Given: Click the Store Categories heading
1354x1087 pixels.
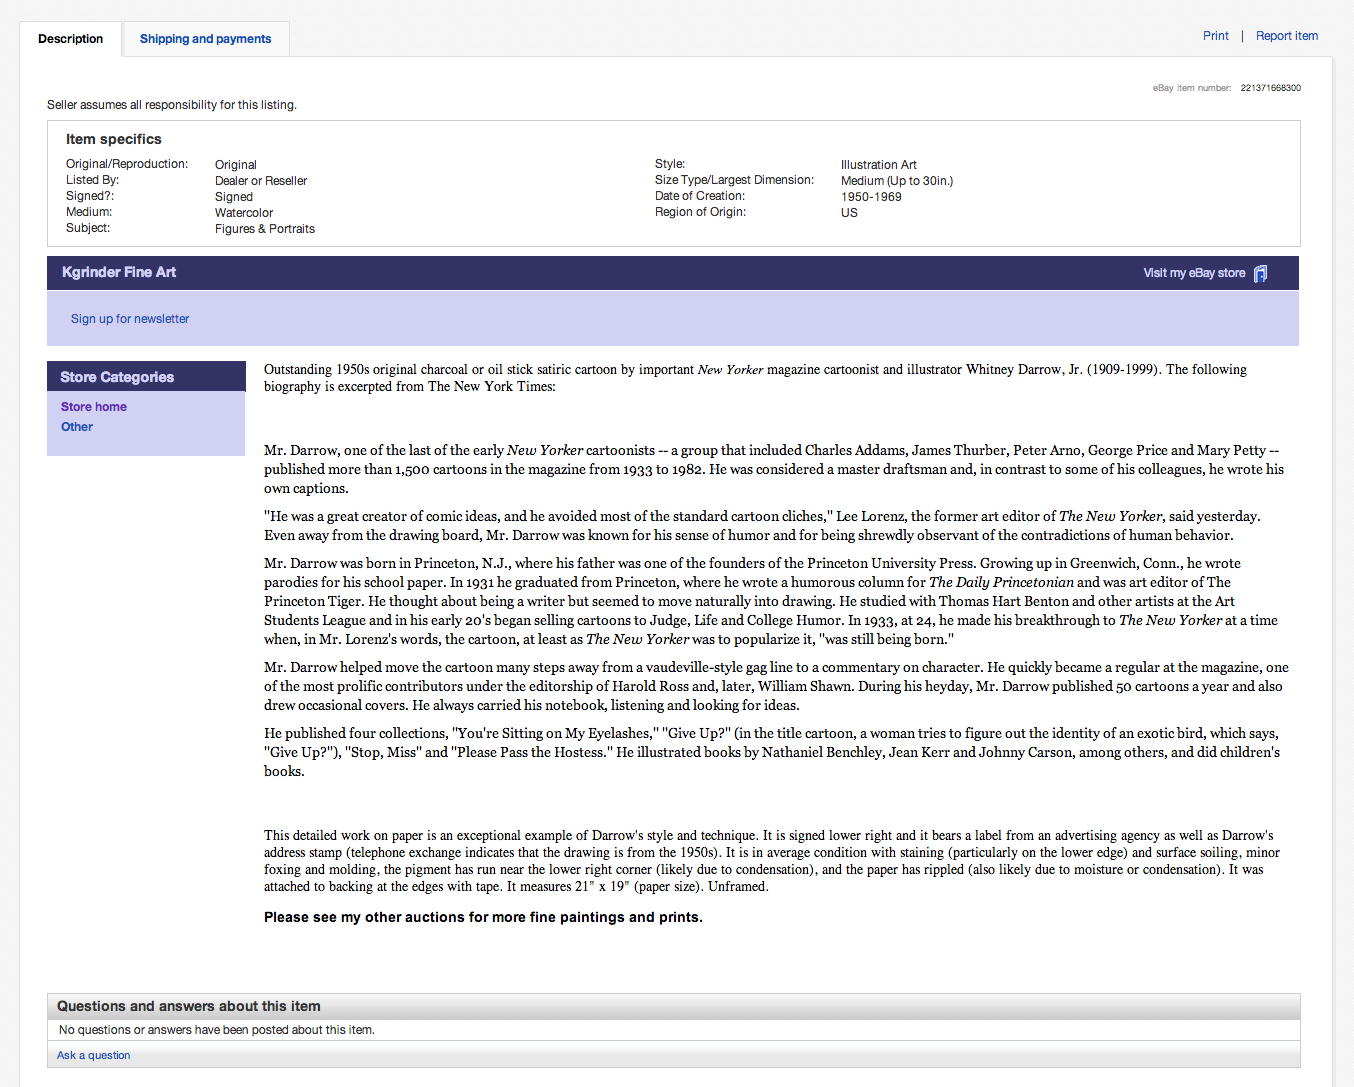Looking at the screenshot, I should click(117, 377).
